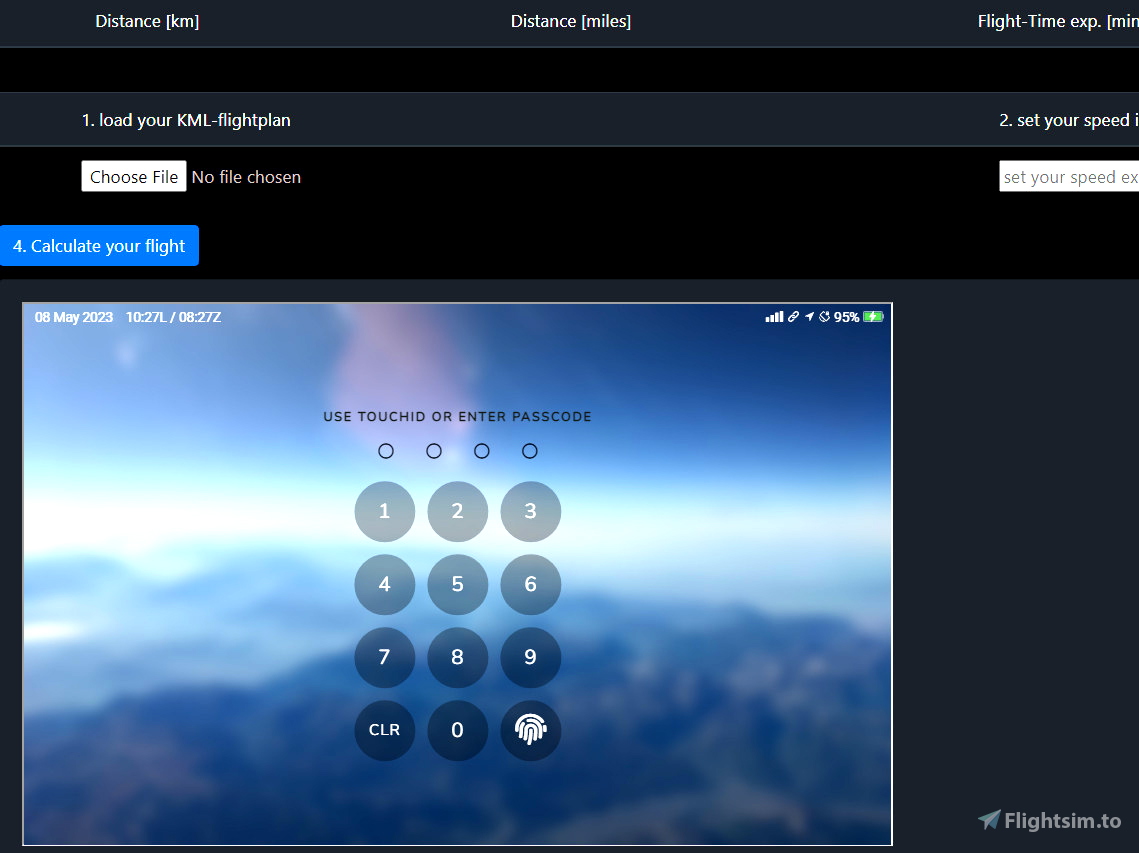Screen dimensions: 1139x853
Task: Click the first passcode dot indicator
Action: click(x=386, y=451)
